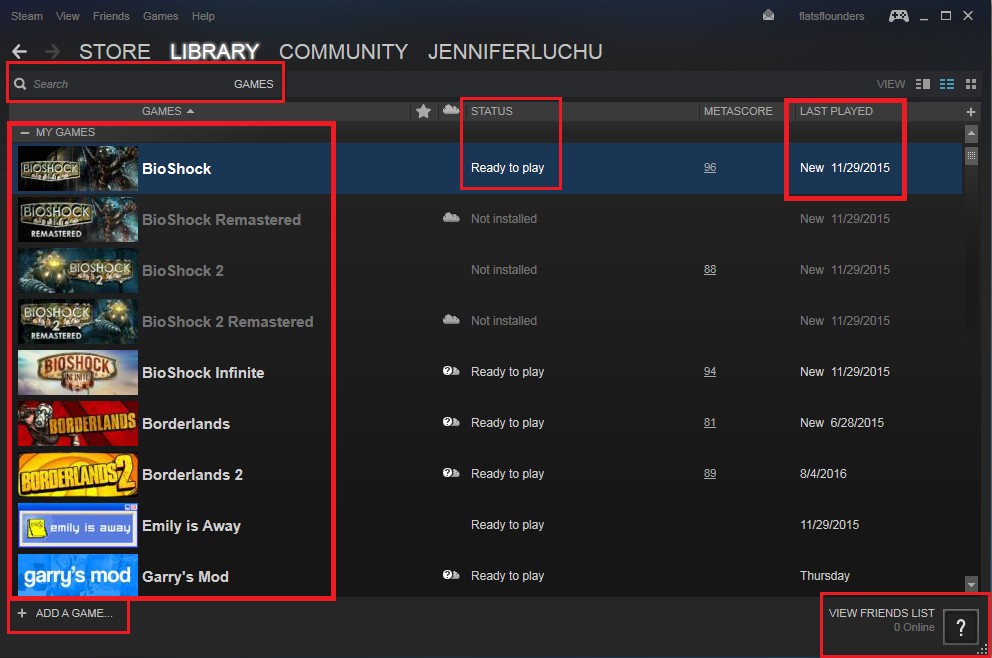Click the plus icon beside Add a Game
This screenshot has height=658, width=992.
(x=22, y=613)
